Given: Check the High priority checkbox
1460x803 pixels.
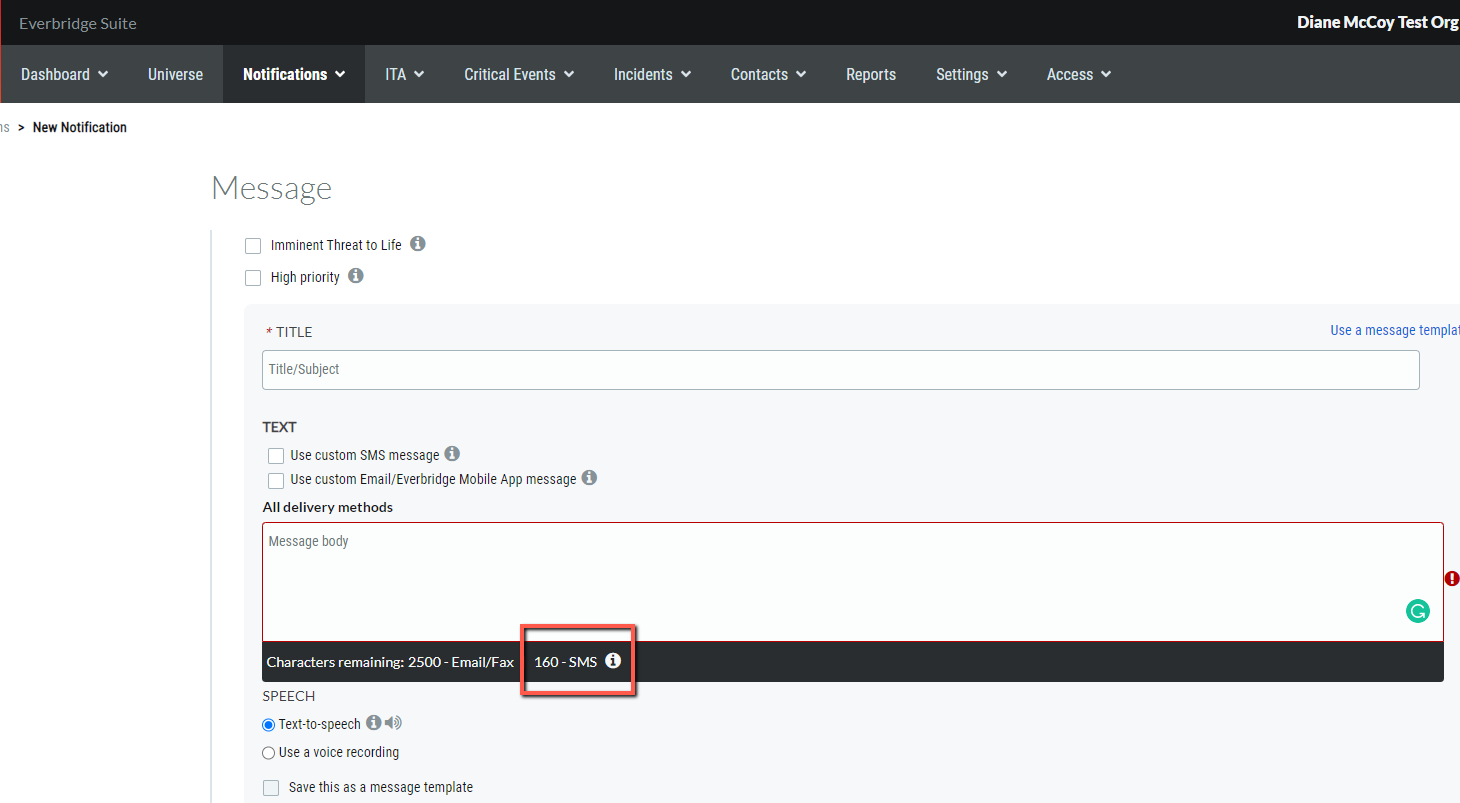Looking at the screenshot, I should pyautogui.click(x=253, y=277).
